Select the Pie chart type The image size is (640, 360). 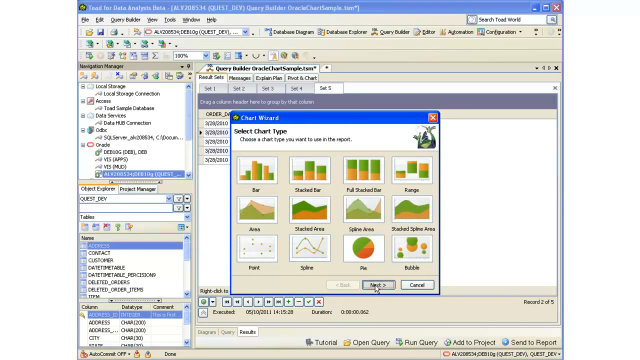pyautogui.click(x=363, y=248)
